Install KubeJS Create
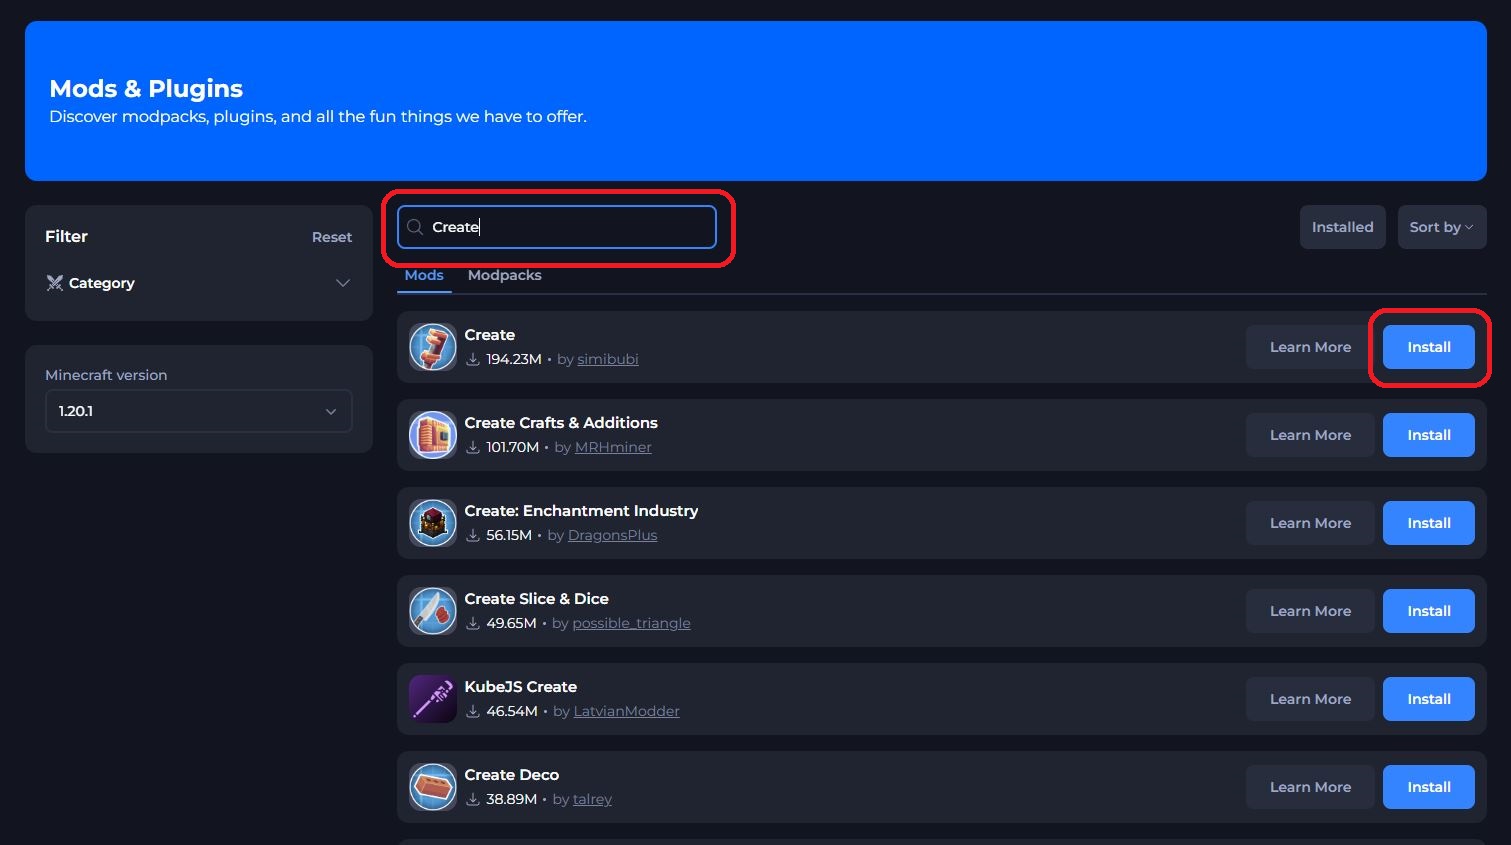 [1429, 699]
